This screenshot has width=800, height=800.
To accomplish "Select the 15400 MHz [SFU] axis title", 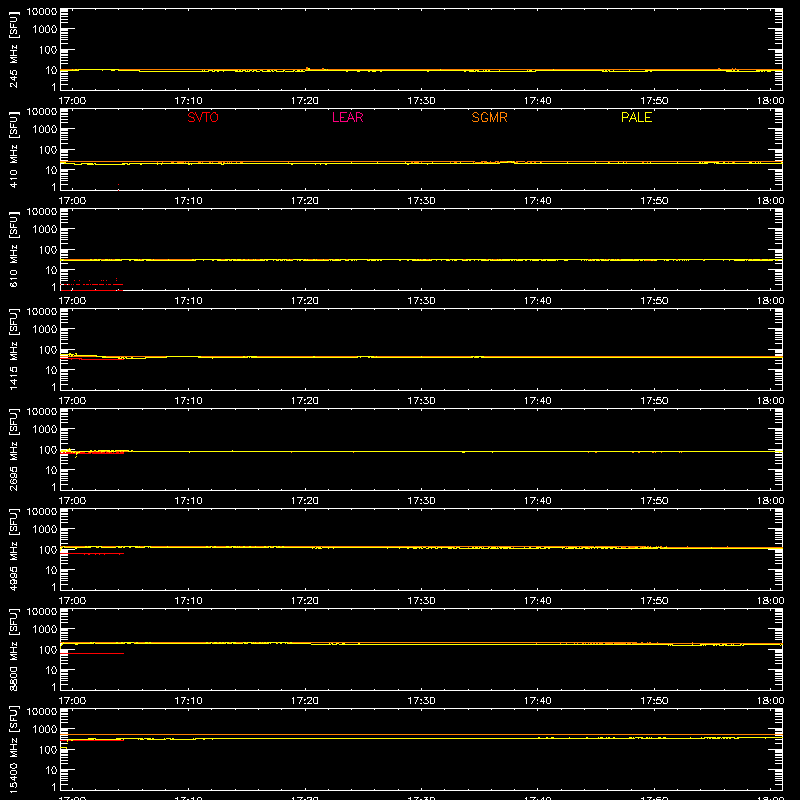I will pyautogui.click(x=14, y=749).
